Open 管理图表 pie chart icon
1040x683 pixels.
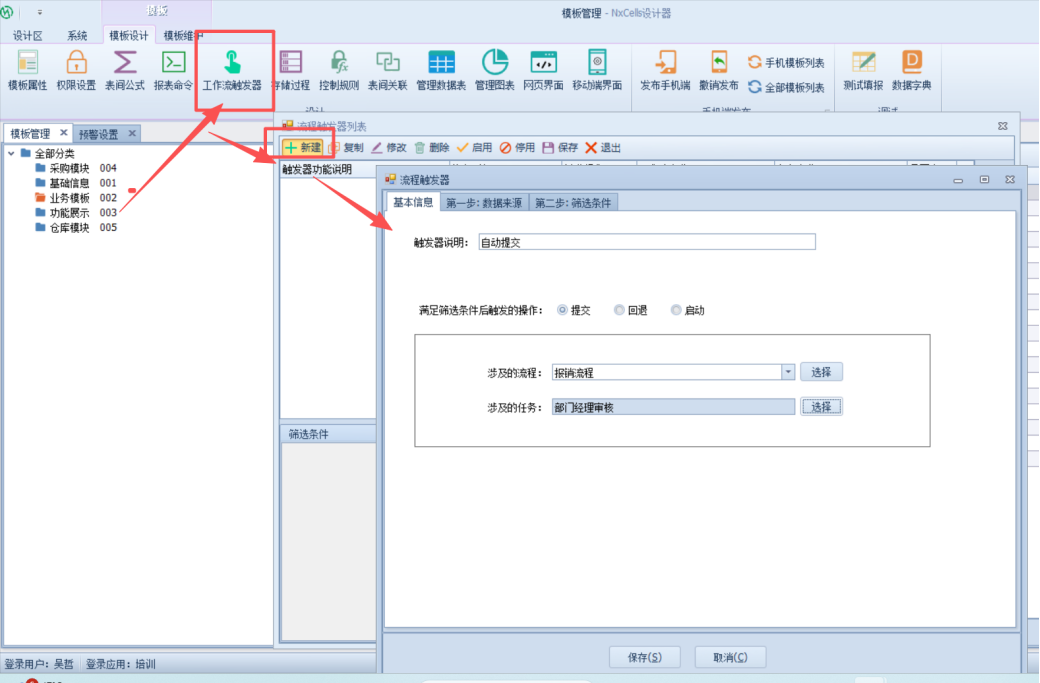click(x=494, y=69)
